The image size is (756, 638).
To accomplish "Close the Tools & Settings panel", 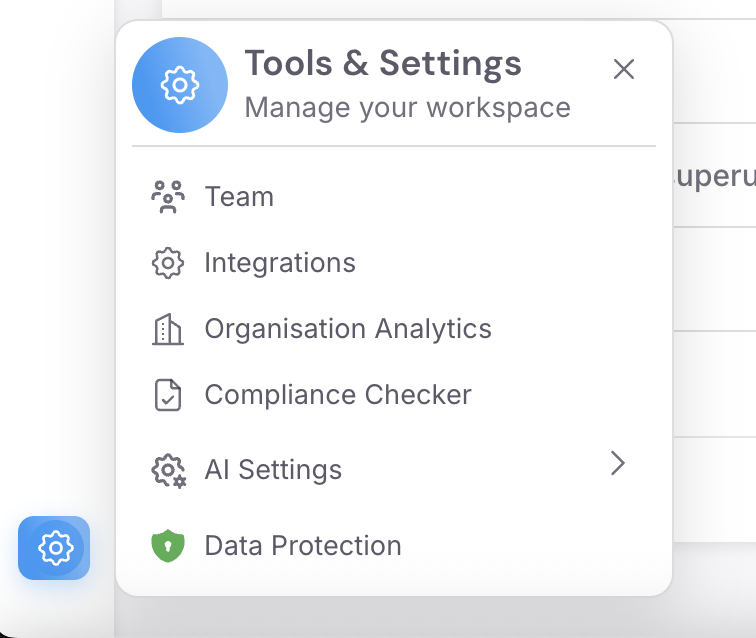I will (x=623, y=69).
